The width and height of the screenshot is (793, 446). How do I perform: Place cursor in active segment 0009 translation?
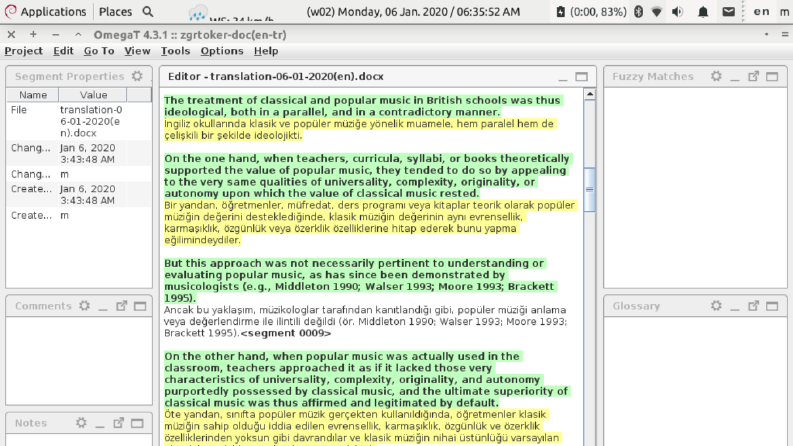[365, 322]
